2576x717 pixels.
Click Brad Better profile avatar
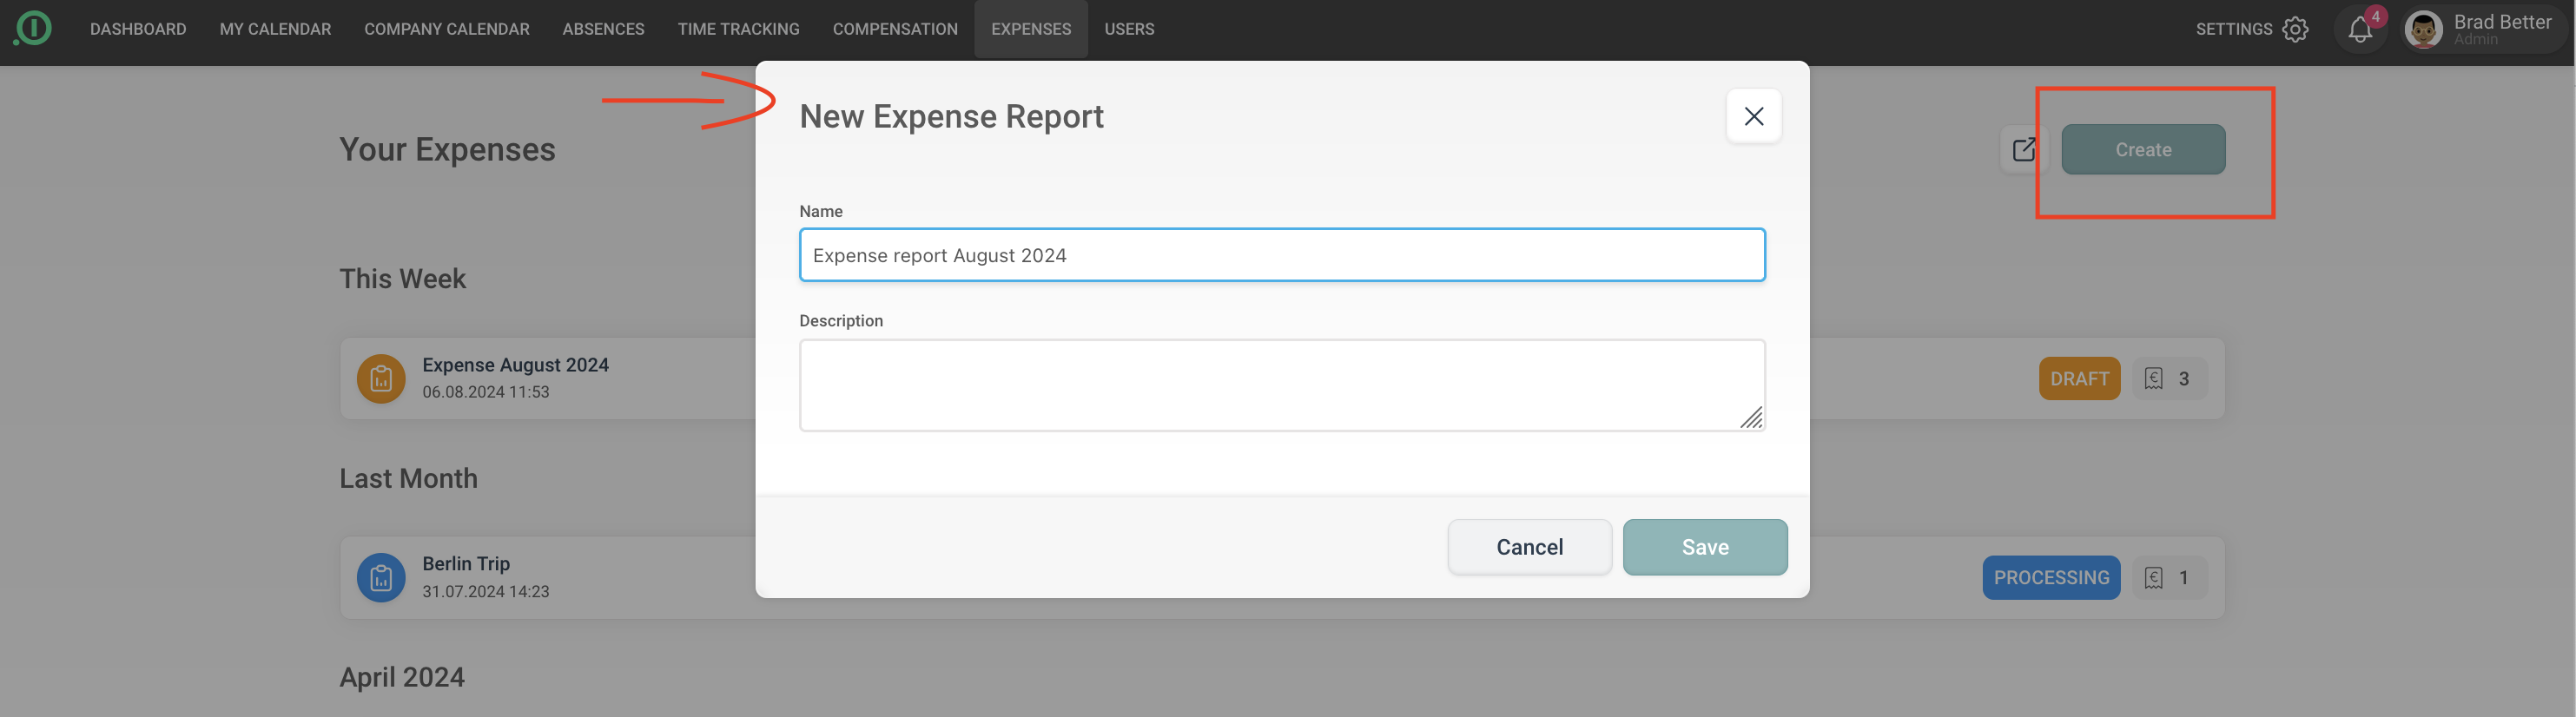(2422, 29)
